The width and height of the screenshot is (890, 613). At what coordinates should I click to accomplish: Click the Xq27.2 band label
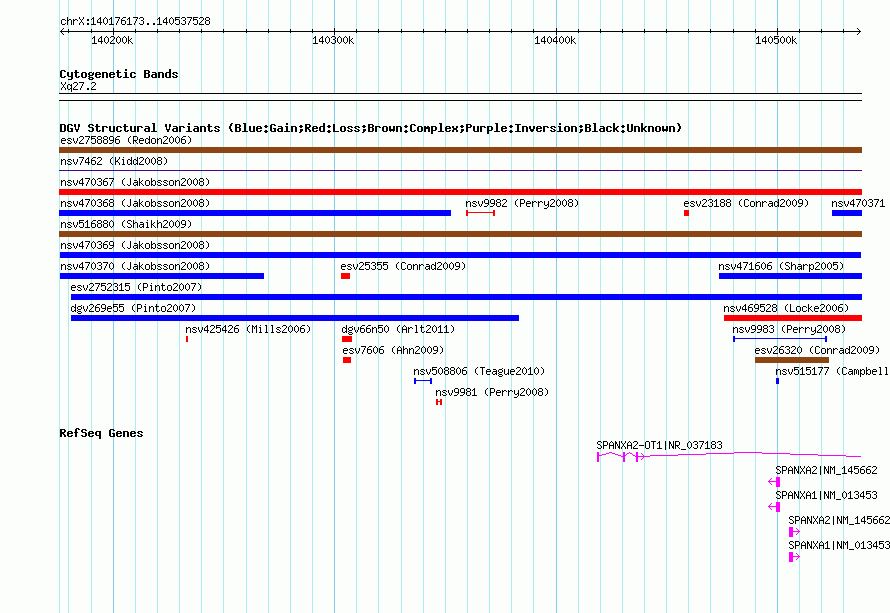coord(78,86)
